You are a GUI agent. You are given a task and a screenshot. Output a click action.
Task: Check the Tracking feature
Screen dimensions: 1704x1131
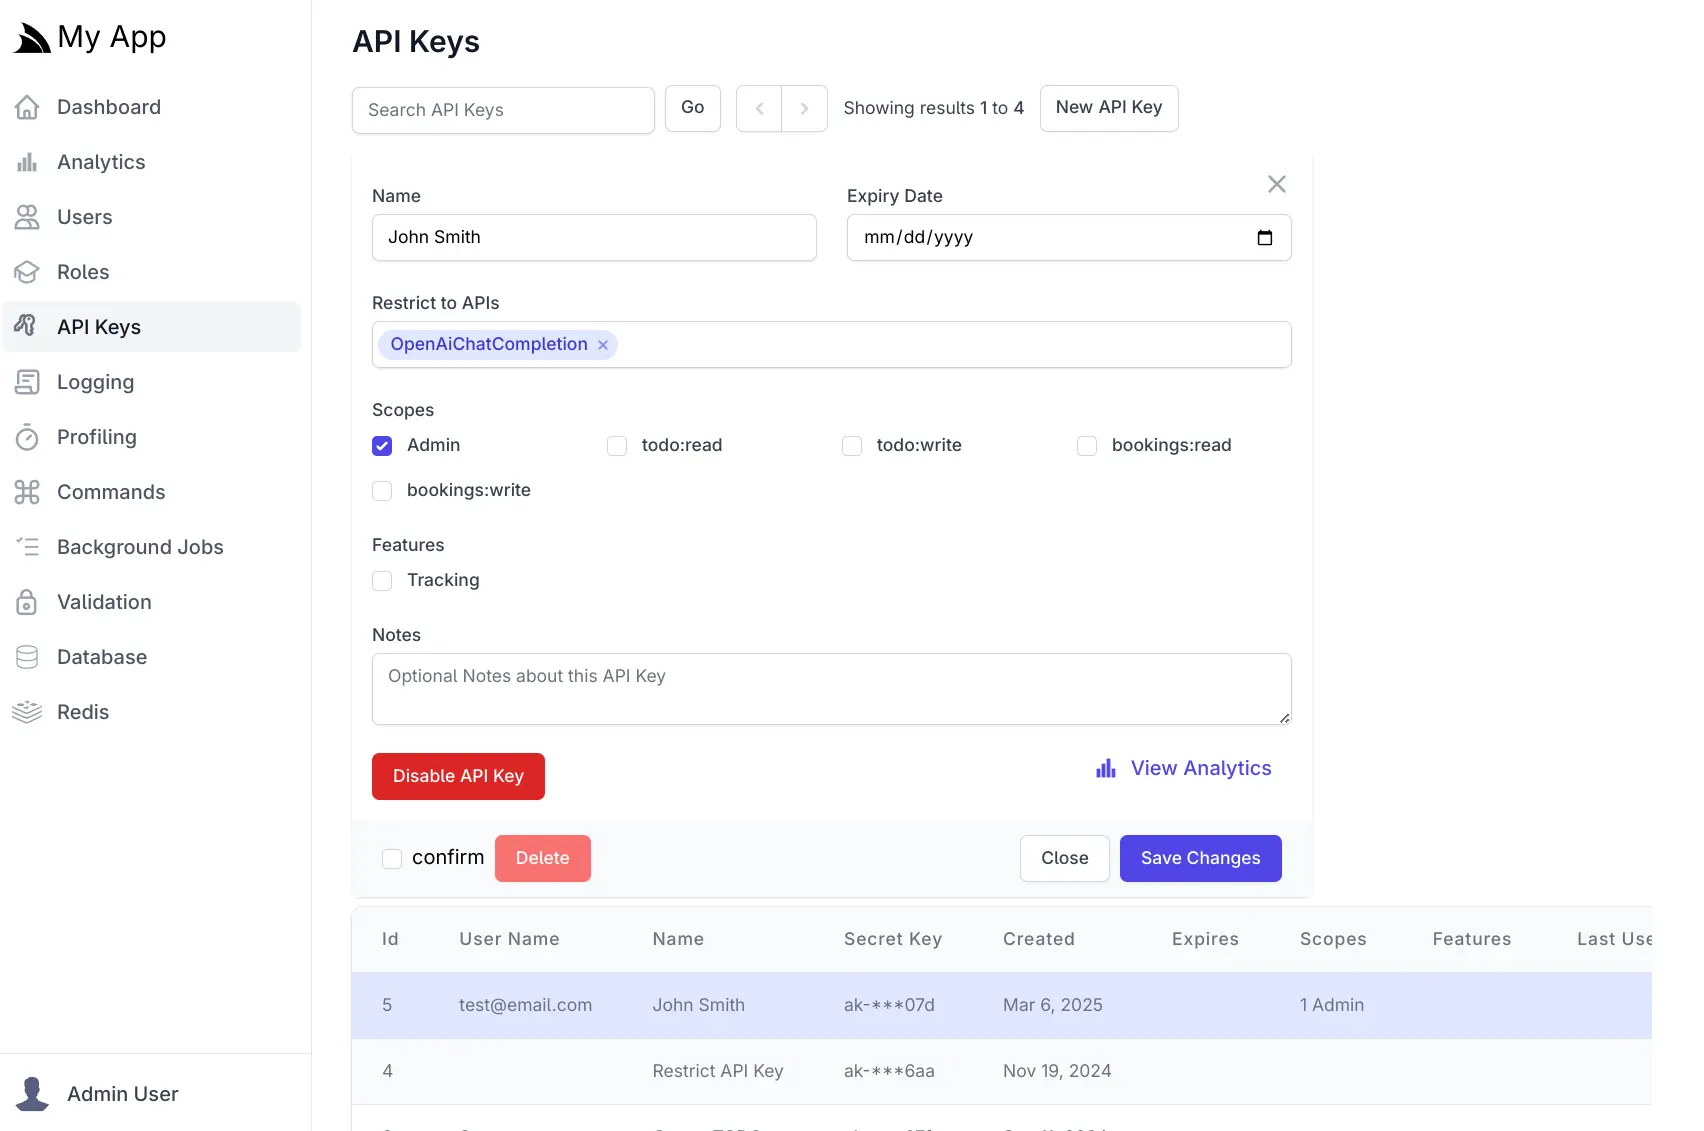tap(381, 581)
